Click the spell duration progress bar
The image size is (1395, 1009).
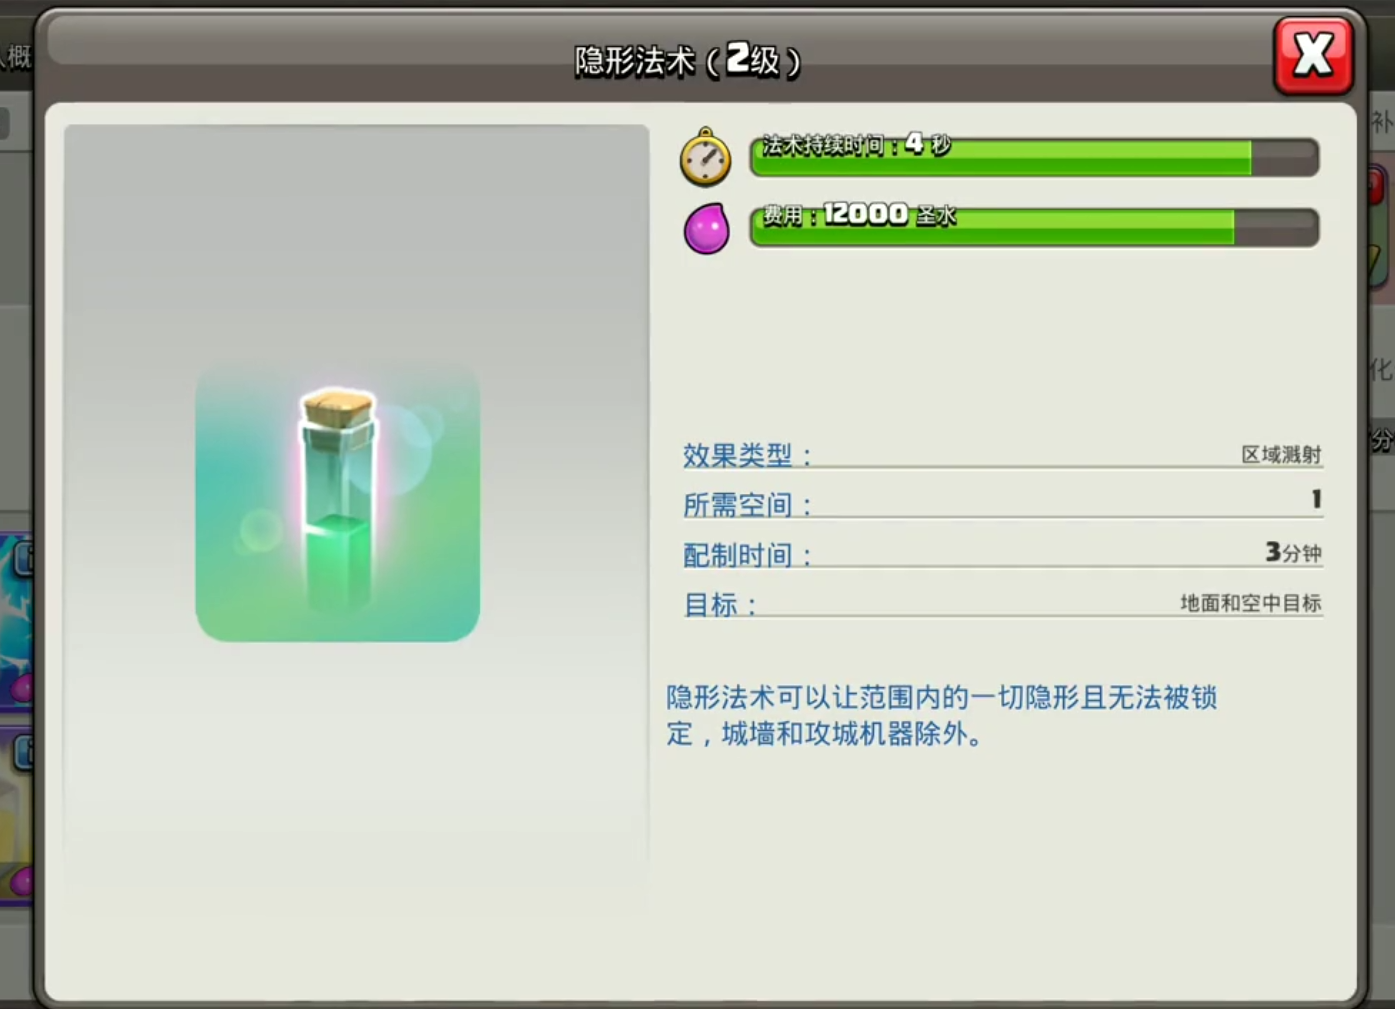(x=1035, y=158)
